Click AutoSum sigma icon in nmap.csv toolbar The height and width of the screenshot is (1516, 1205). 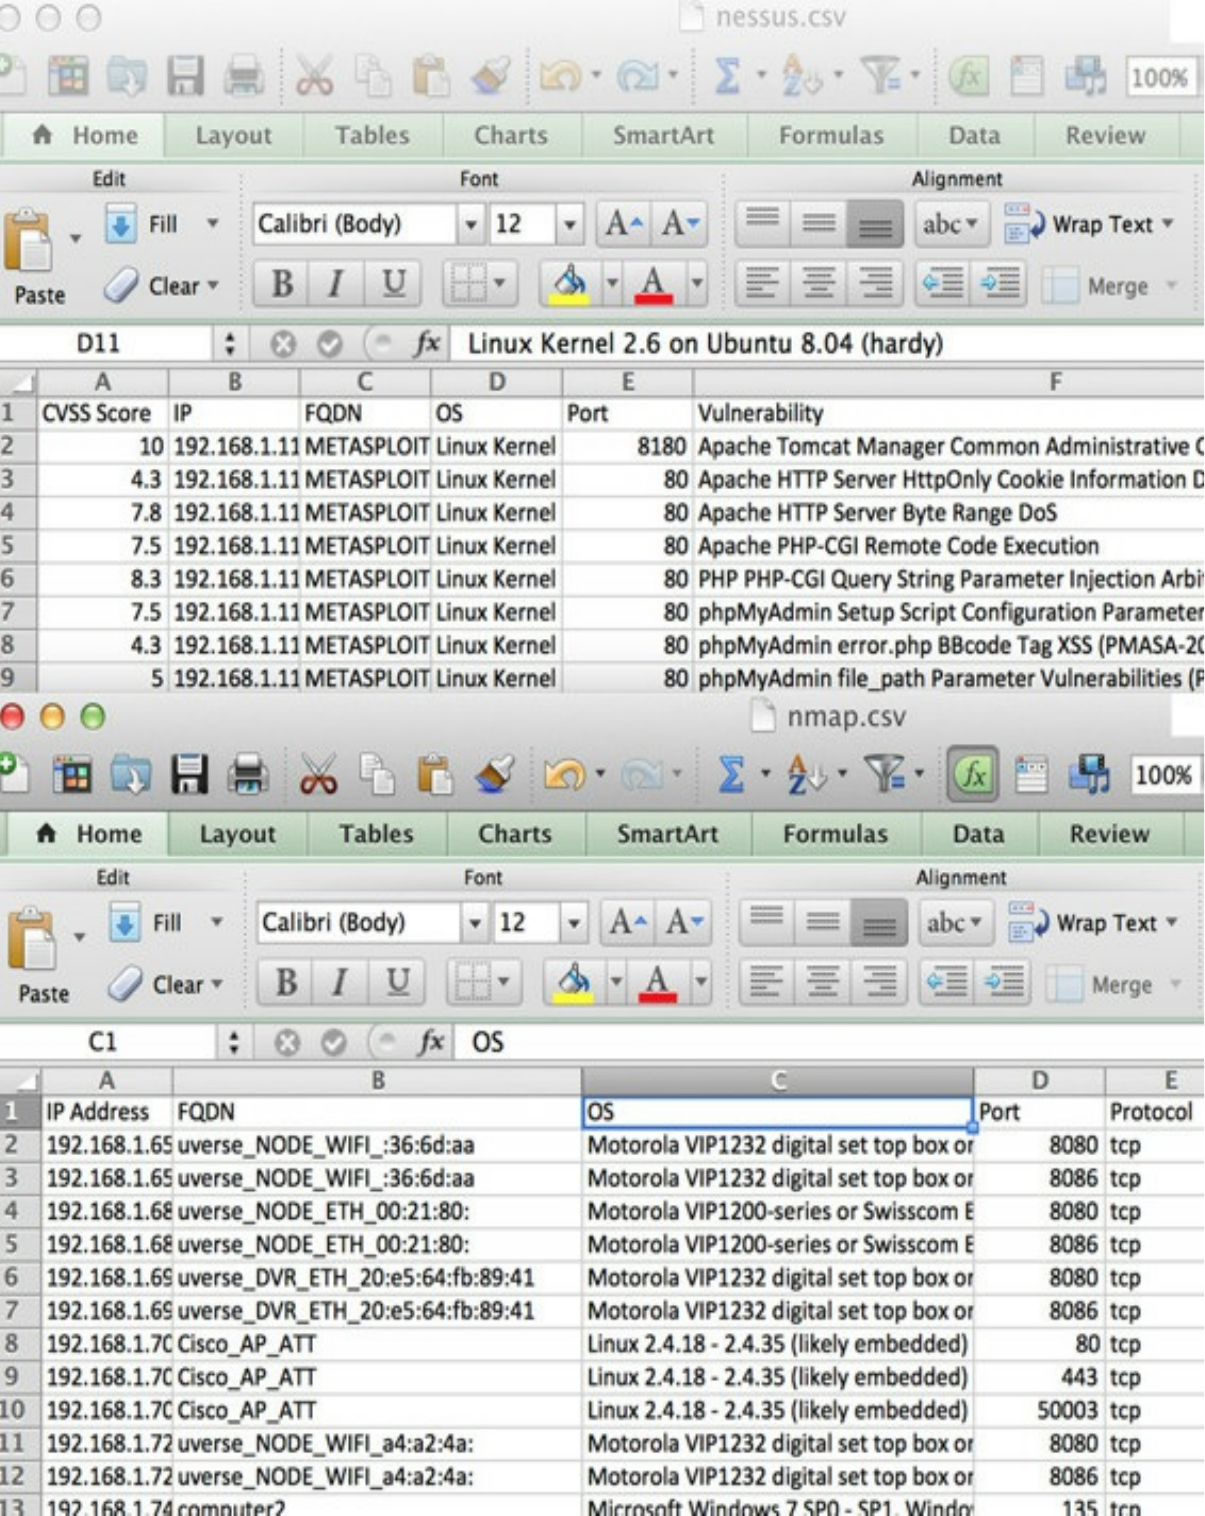click(732, 775)
